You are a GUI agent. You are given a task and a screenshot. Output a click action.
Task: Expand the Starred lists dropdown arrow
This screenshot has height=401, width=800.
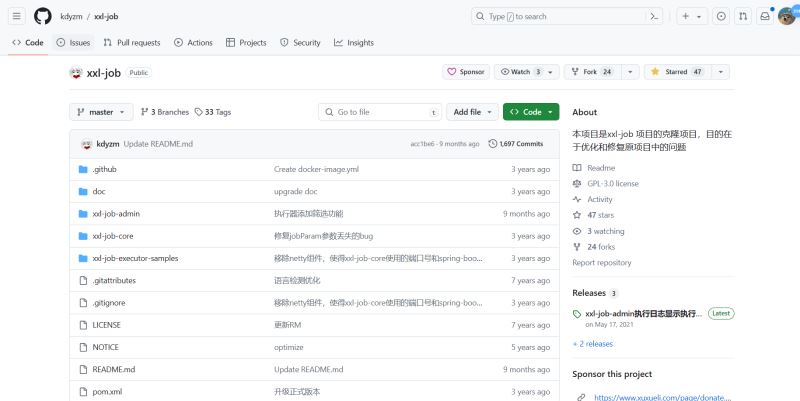[720, 72]
